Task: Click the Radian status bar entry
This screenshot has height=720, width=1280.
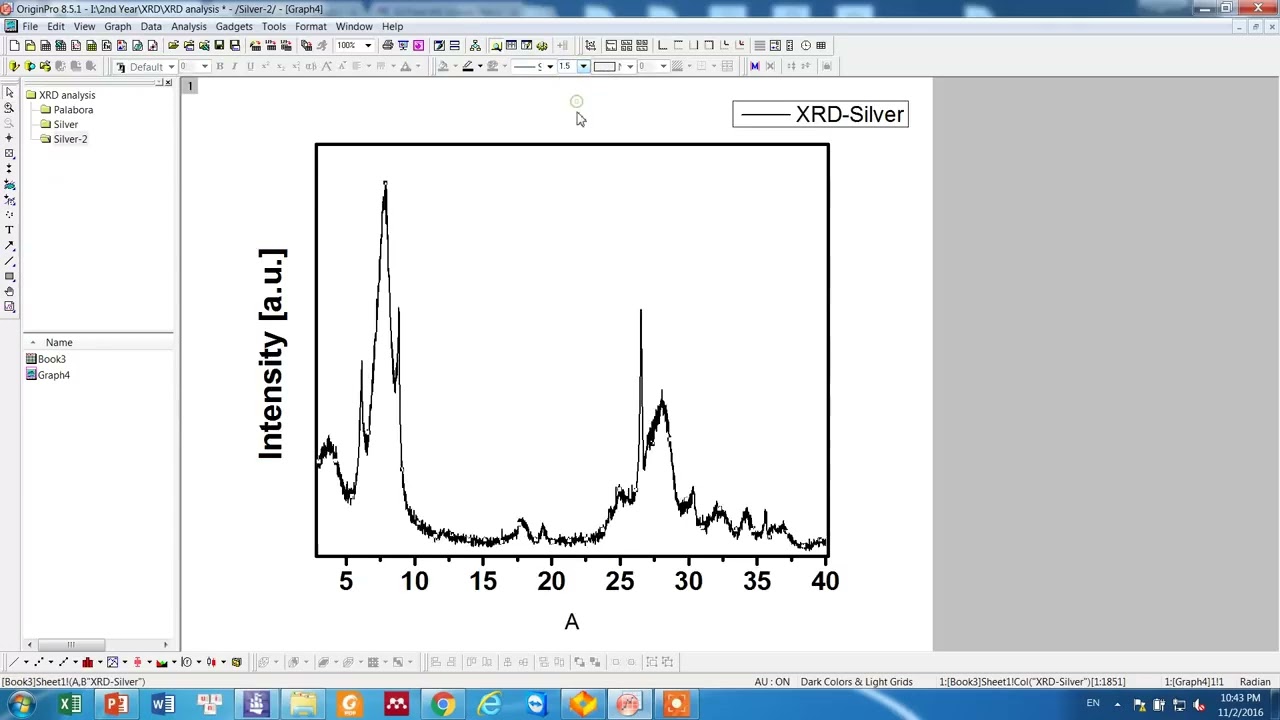Action: tap(1255, 682)
